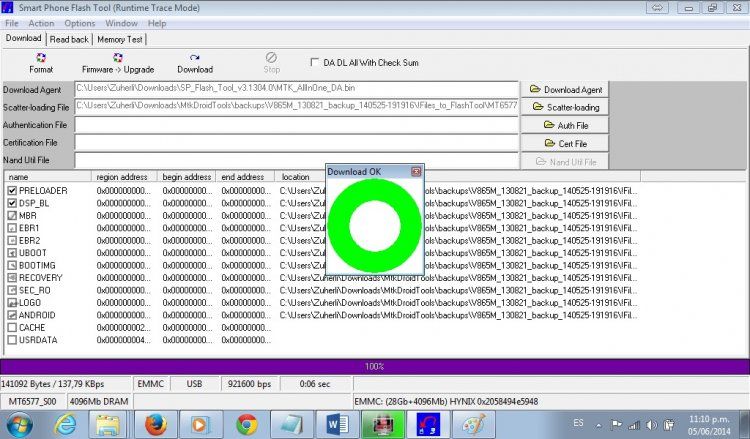
Task: Click the Scatter-loading button
Action: (565, 107)
